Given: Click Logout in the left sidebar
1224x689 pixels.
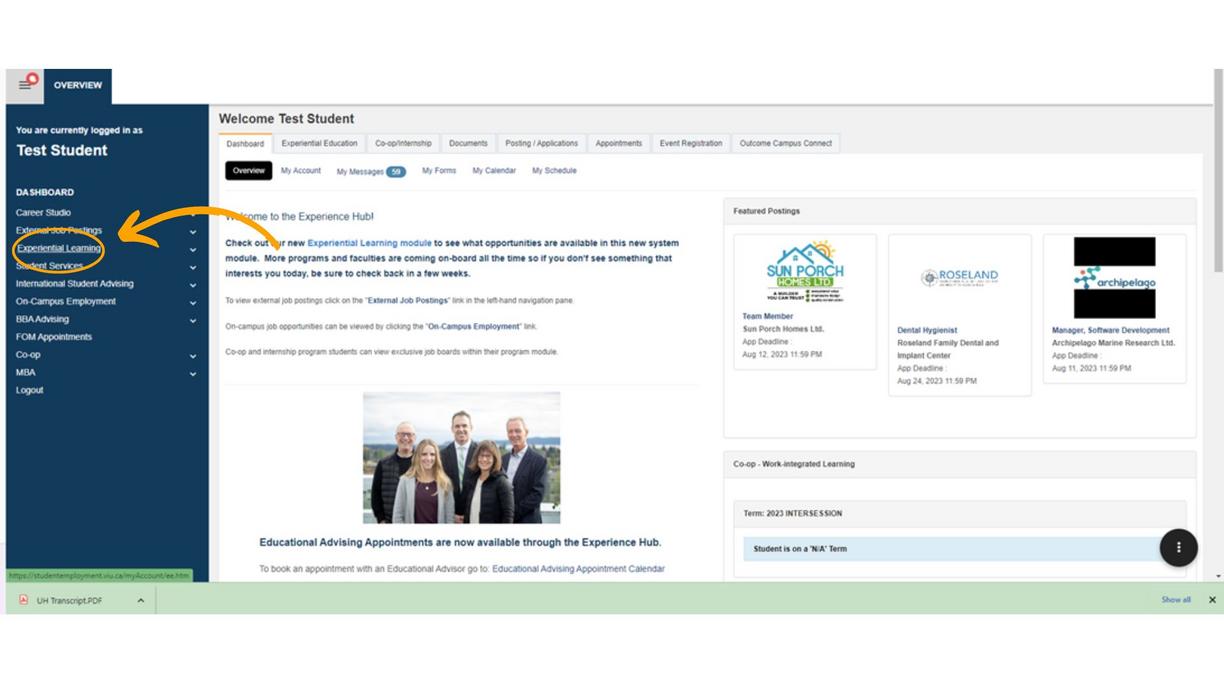Looking at the screenshot, I should pos(30,390).
